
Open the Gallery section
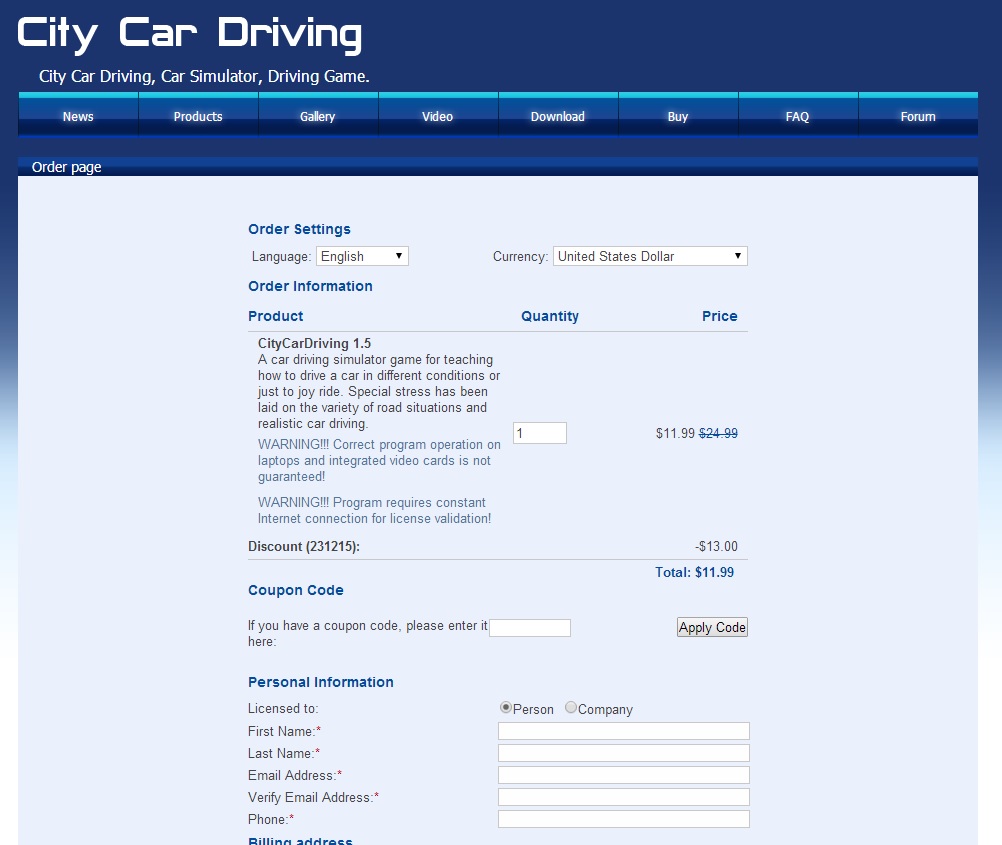318,117
